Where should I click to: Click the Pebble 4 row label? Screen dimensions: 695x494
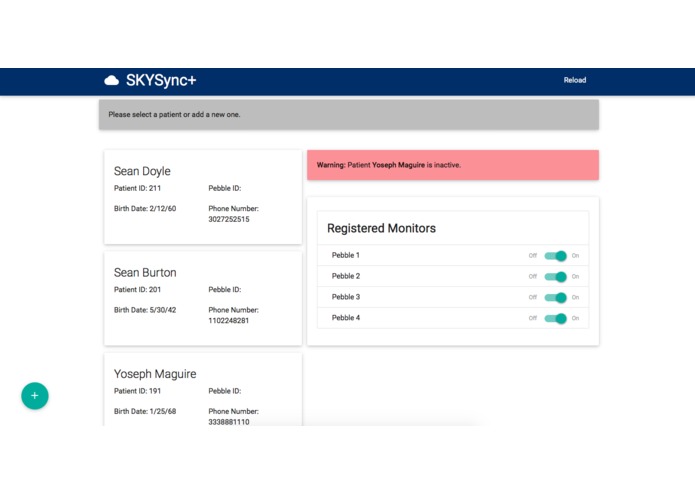coord(346,318)
